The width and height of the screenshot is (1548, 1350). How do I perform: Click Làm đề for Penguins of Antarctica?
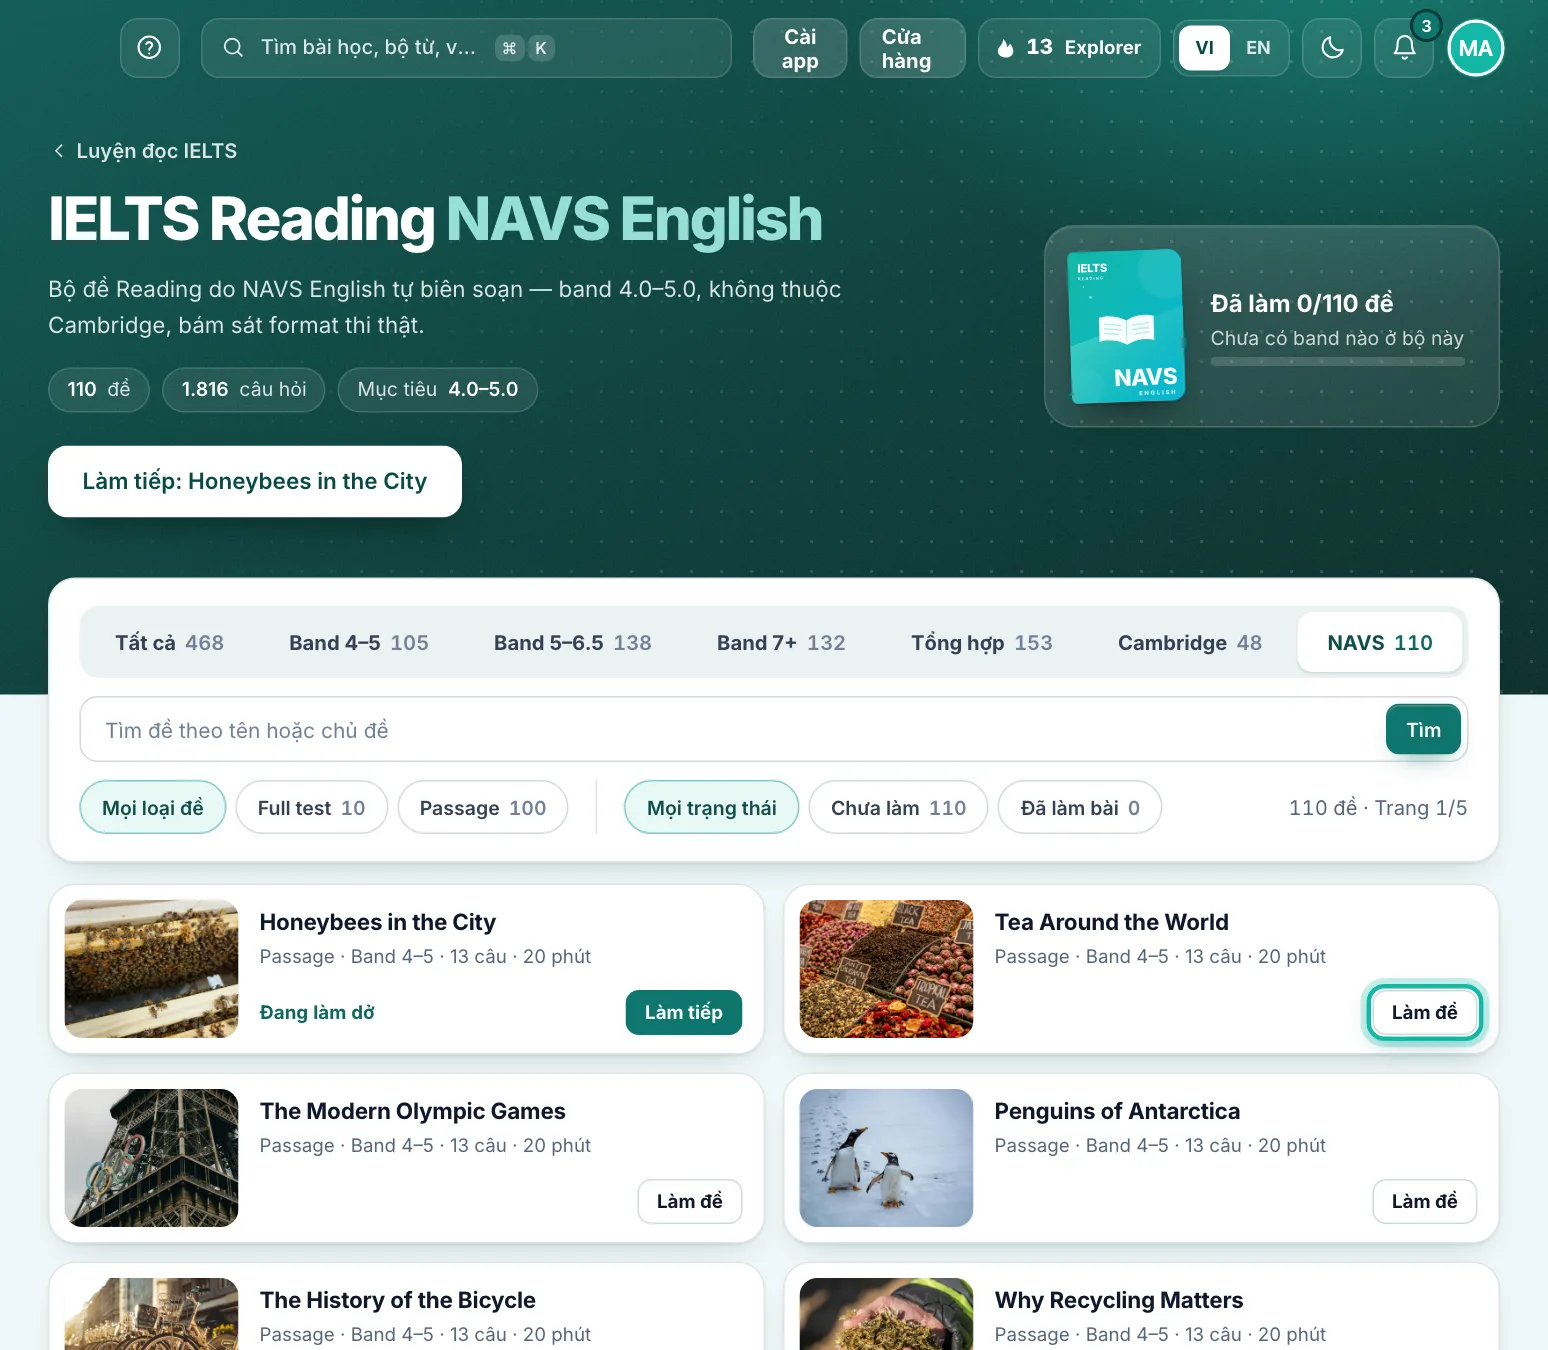(x=1424, y=1201)
